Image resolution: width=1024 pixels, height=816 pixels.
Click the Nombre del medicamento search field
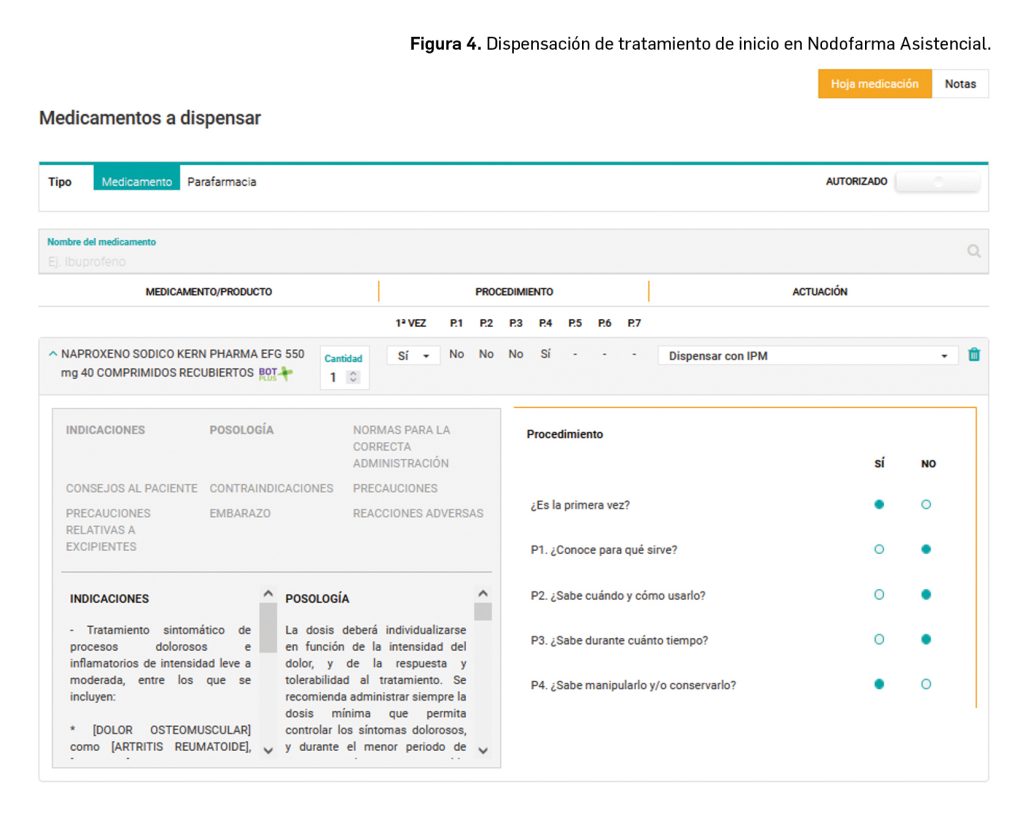tap(500, 261)
